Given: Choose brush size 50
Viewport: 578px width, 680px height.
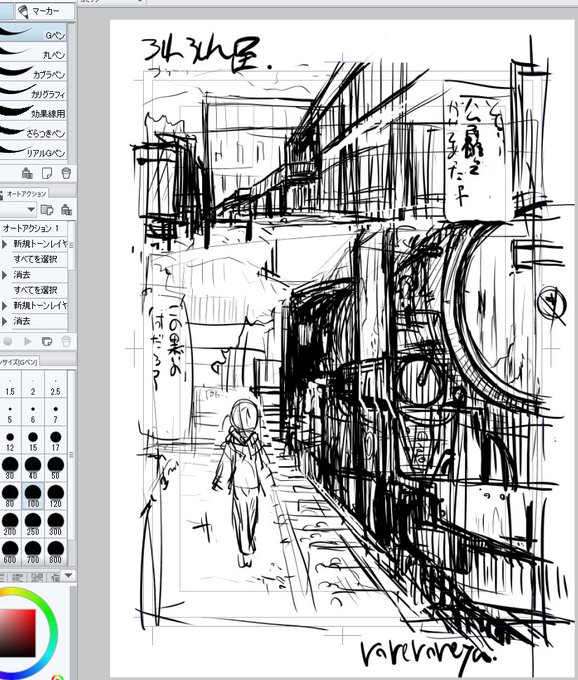Looking at the screenshot, I should click(x=56, y=469).
